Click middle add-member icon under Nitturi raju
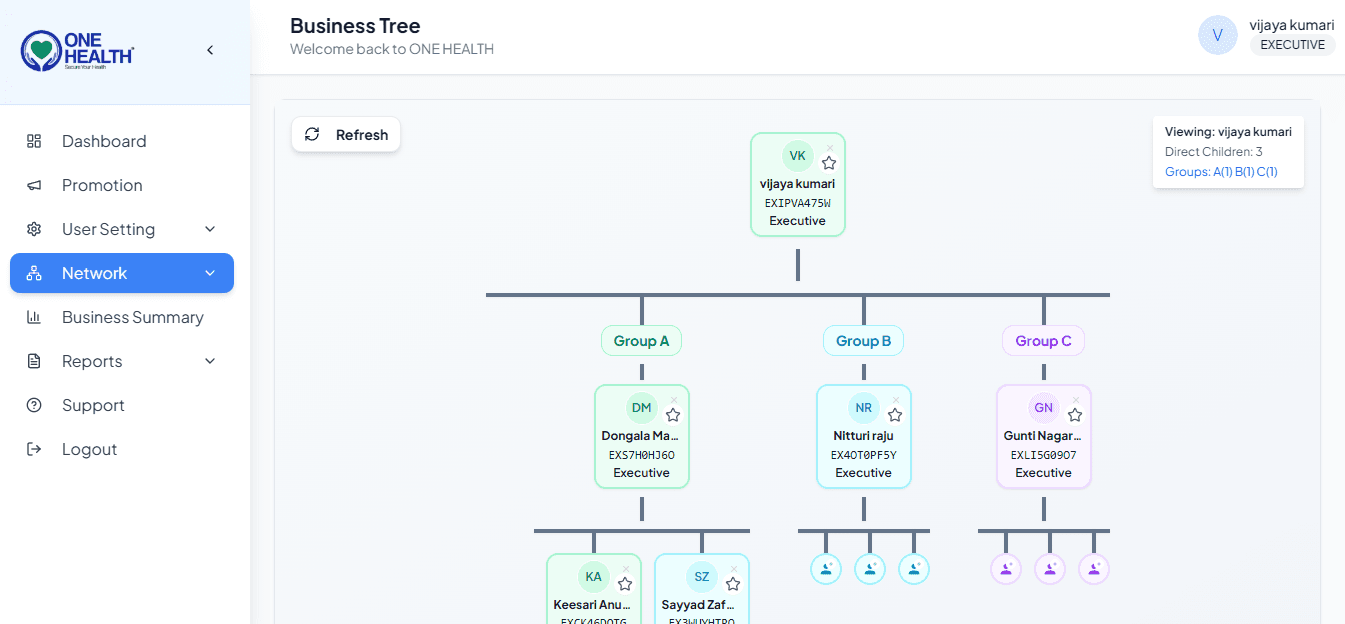Viewport: 1345px width, 624px height. (x=870, y=569)
